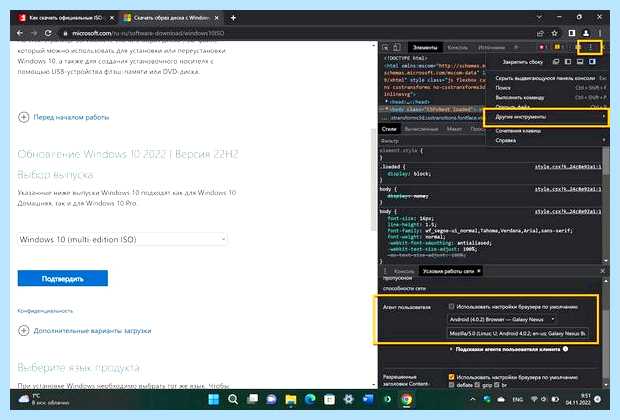The image size is (620, 420).
Task: Switch to the Источники DevTools tab
Action: pos(491,47)
